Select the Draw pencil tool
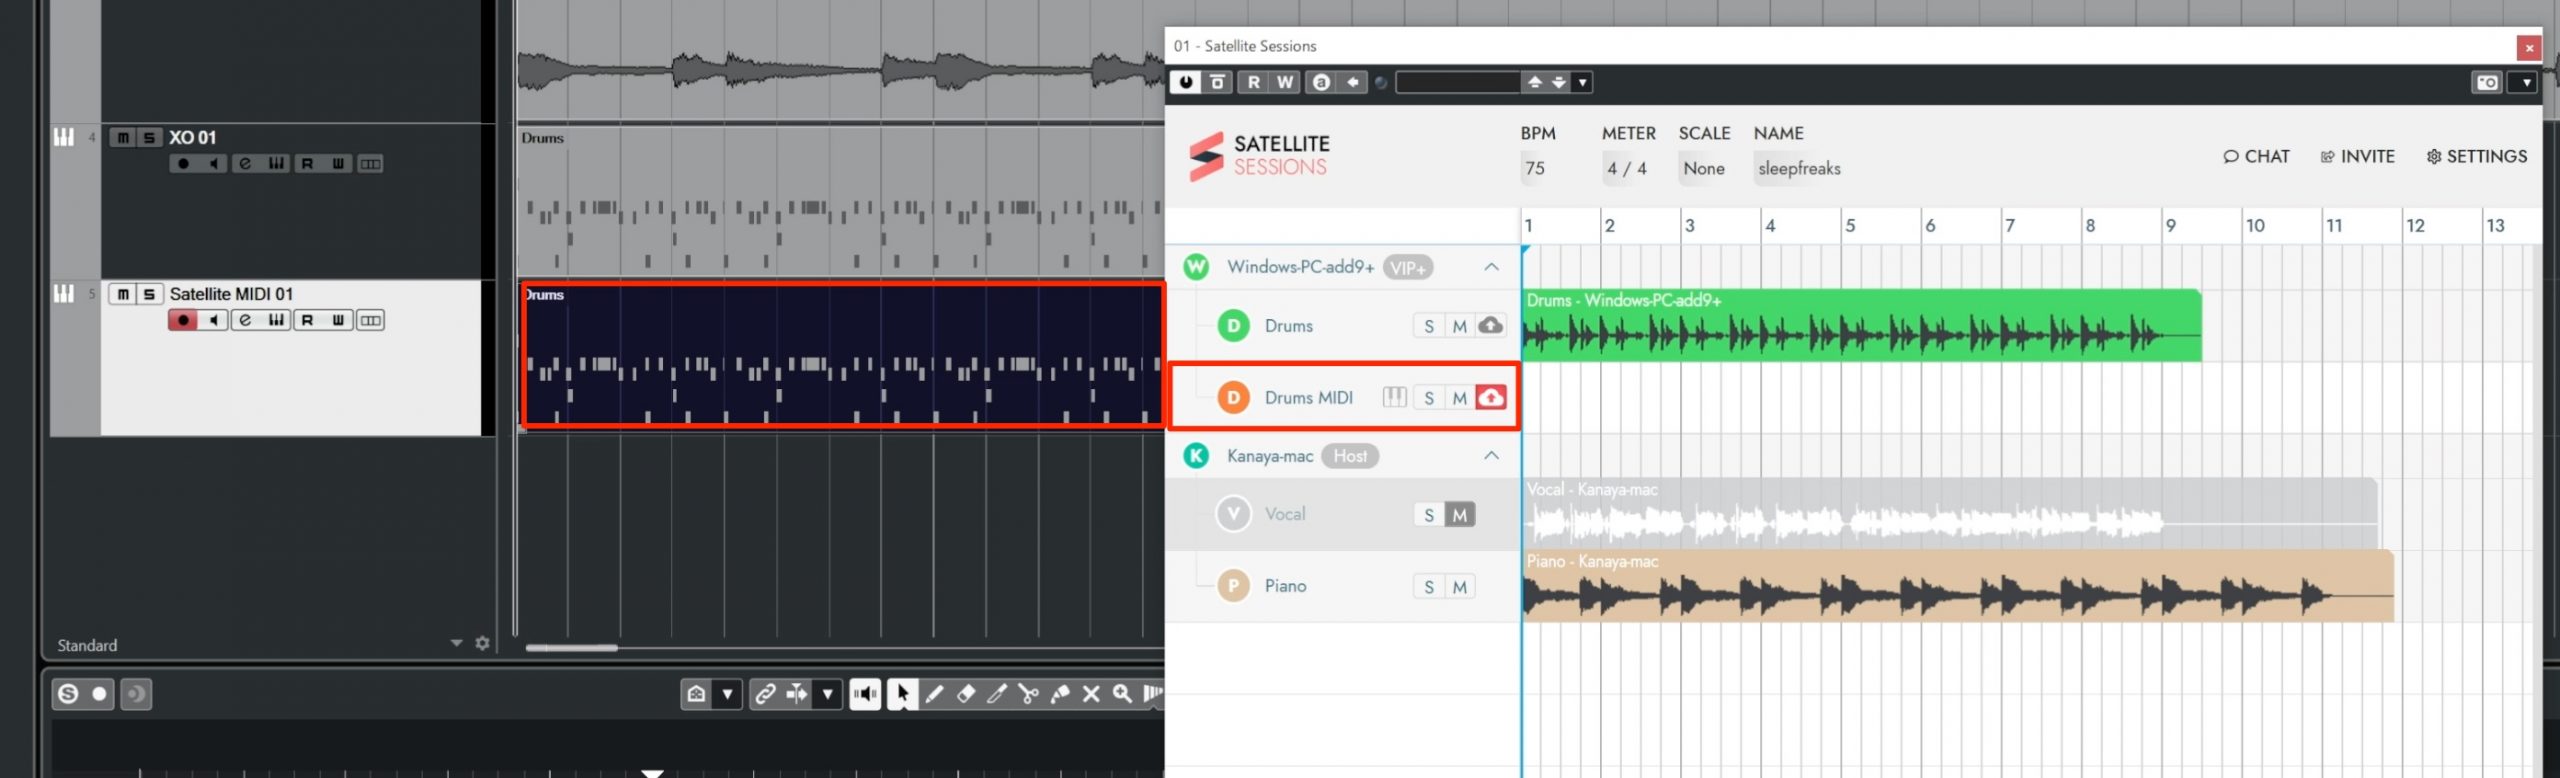 pos(934,694)
